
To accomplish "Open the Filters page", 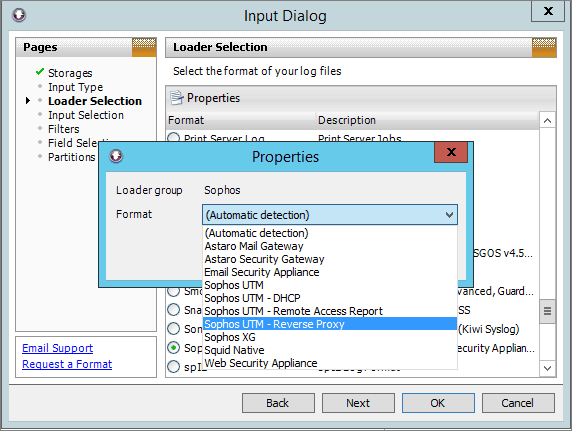I will pyautogui.click(x=63, y=129).
